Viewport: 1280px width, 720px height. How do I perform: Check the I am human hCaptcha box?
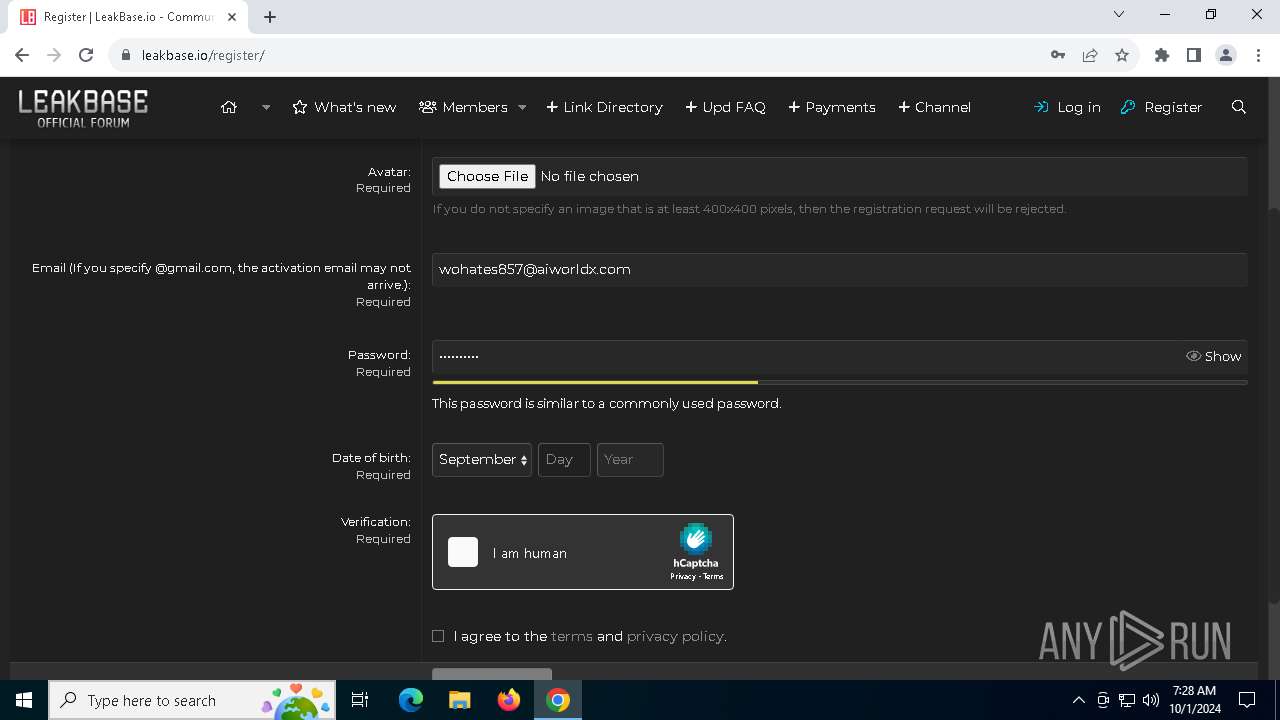point(463,552)
